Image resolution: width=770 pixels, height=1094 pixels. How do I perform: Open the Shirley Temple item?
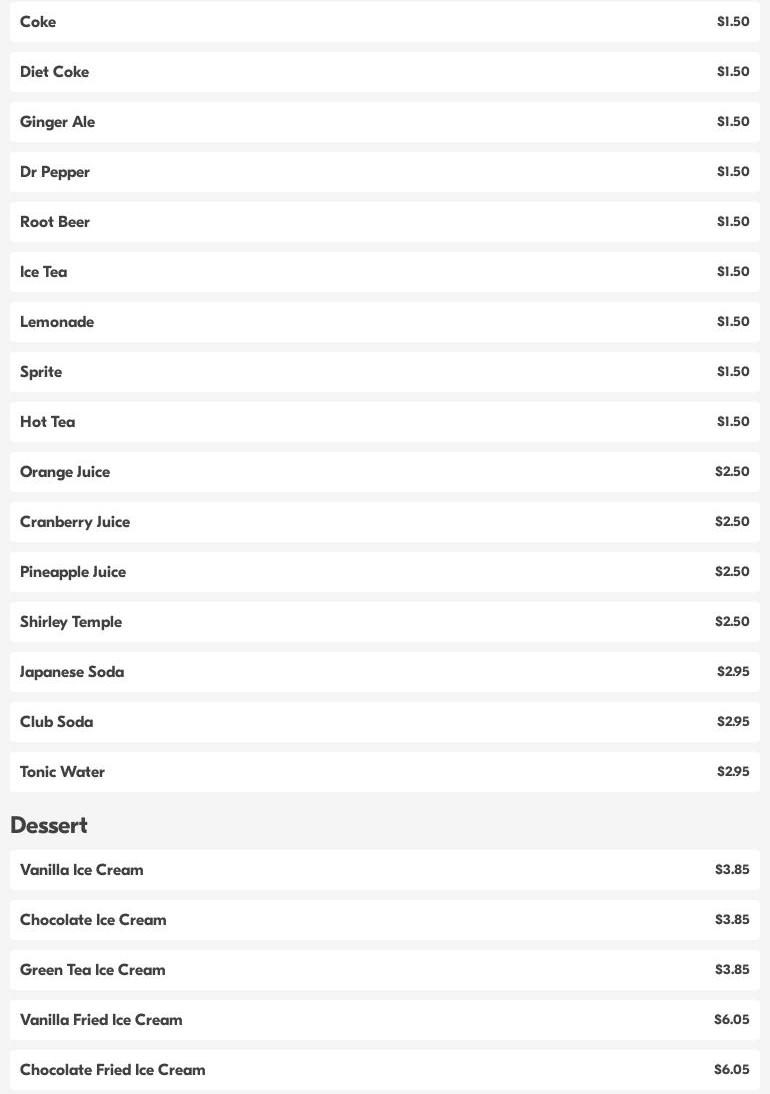tap(71, 622)
